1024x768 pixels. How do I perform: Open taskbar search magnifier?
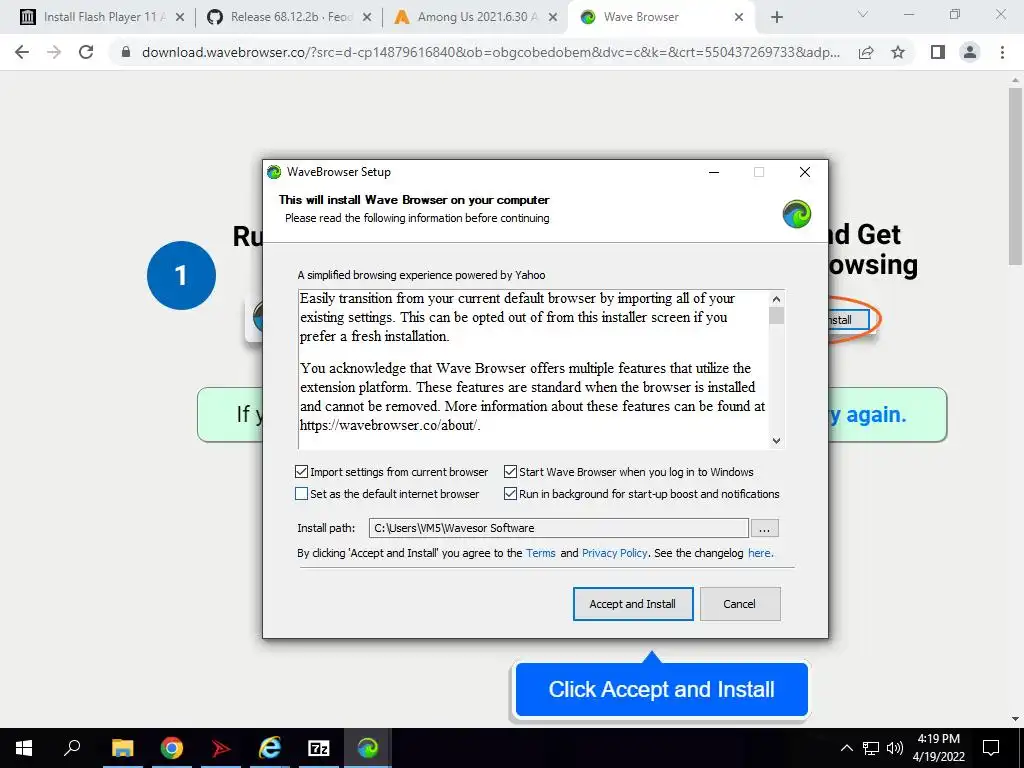coord(72,748)
